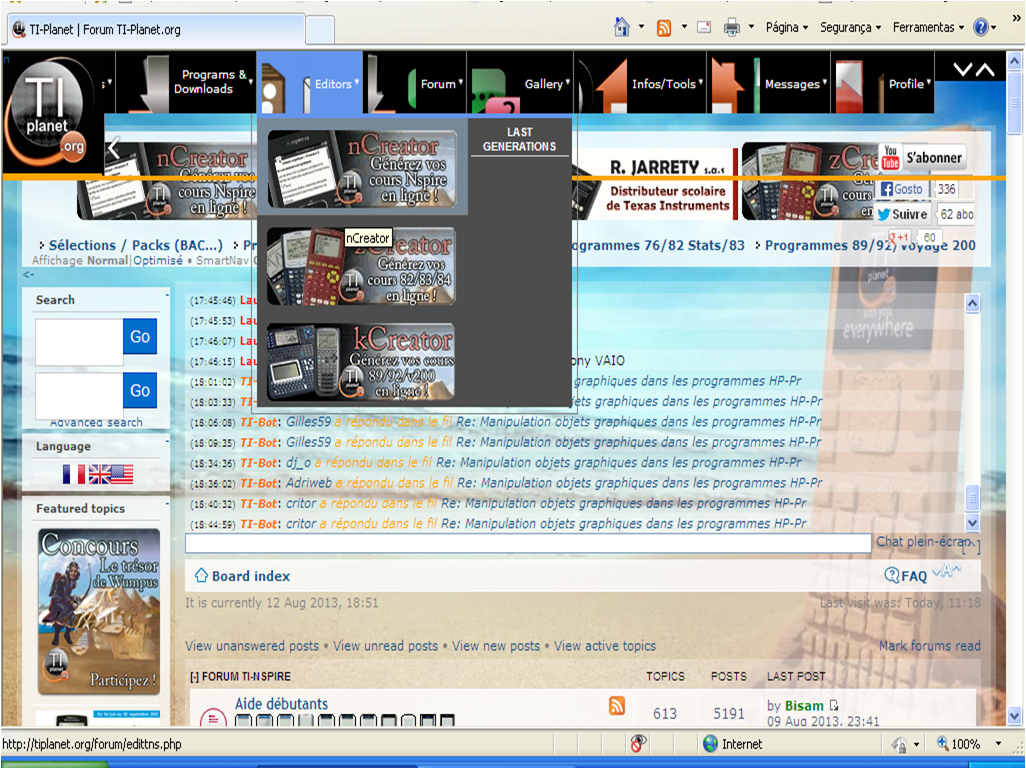Click the header collapse arrows beside Profile
Screen dimensions: 1026x769
click(974, 69)
